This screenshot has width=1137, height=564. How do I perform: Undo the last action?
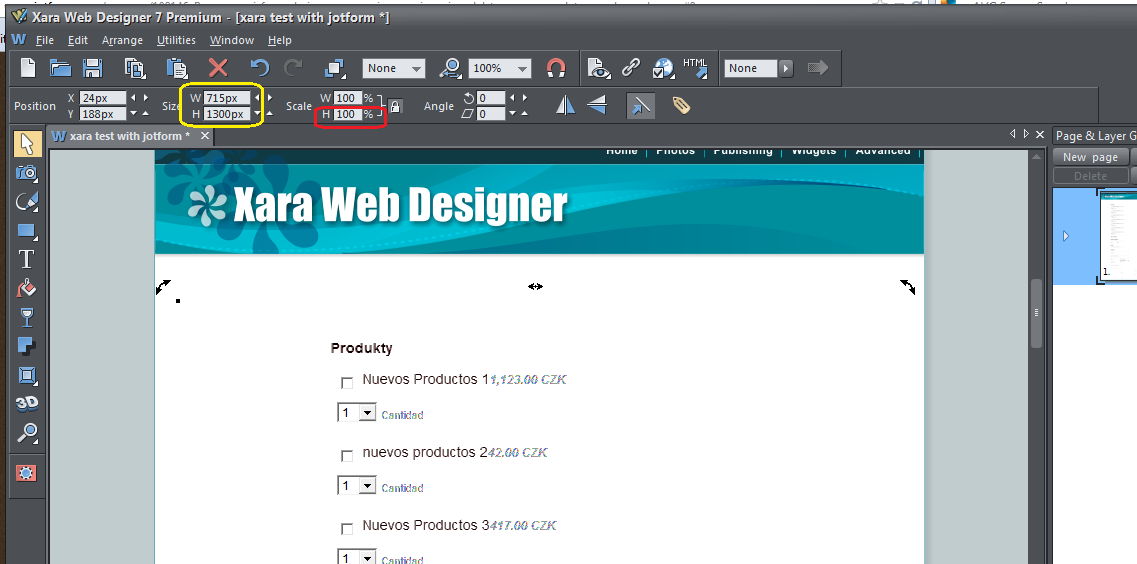(x=260, y=68)
